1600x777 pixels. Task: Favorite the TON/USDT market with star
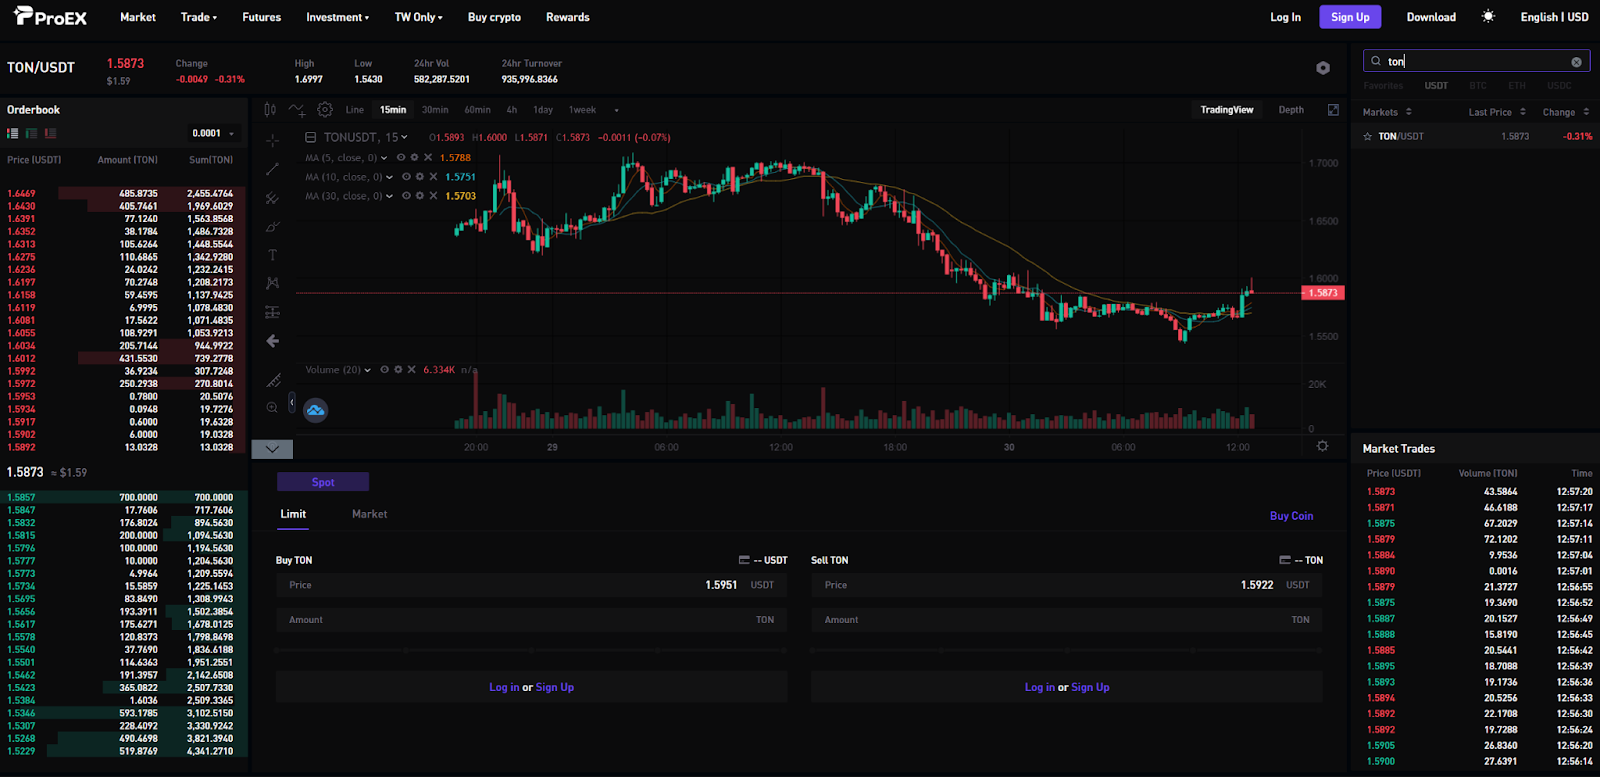1368,136
